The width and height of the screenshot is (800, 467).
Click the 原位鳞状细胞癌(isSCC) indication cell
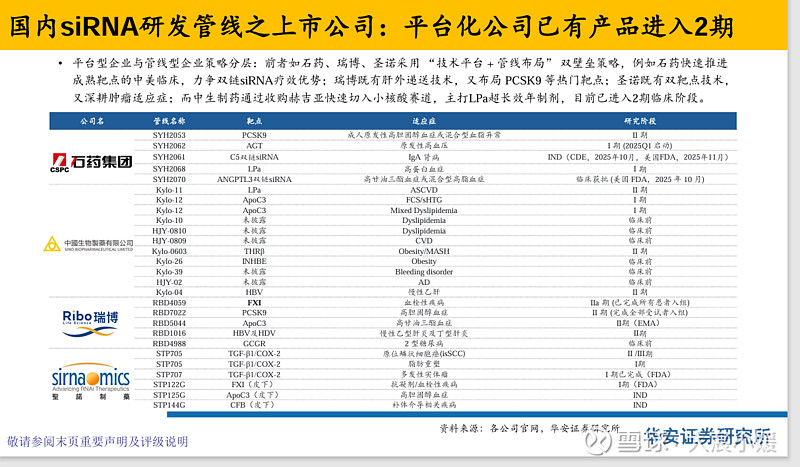424,354
